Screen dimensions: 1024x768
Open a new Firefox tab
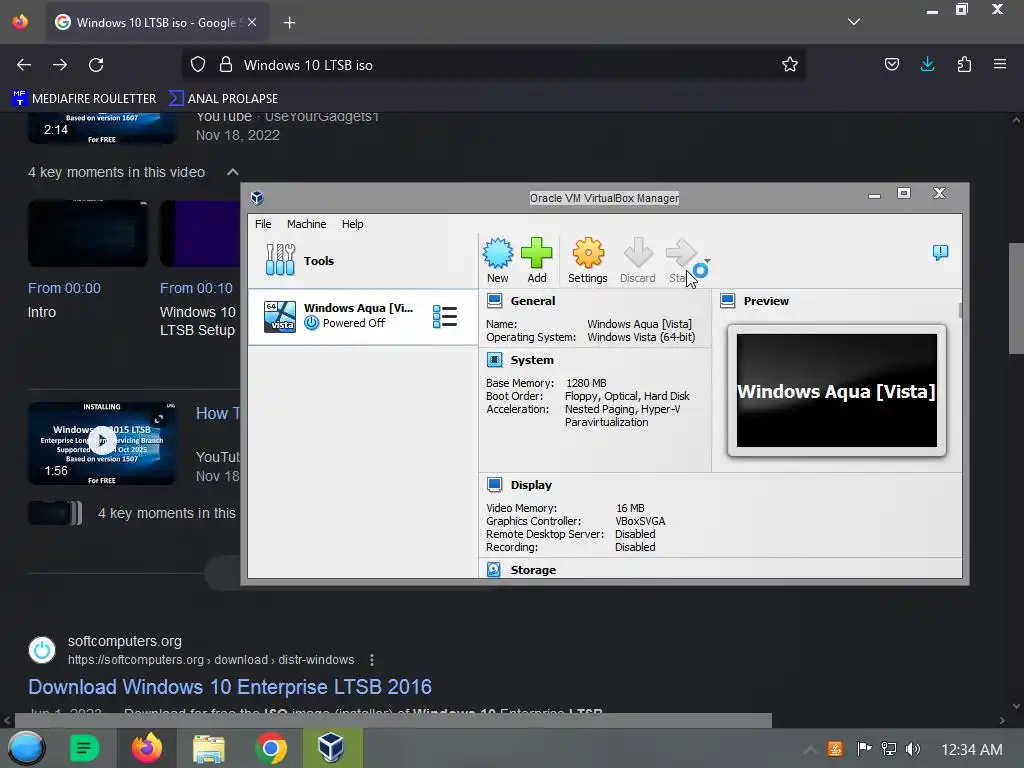coord(289,23)
